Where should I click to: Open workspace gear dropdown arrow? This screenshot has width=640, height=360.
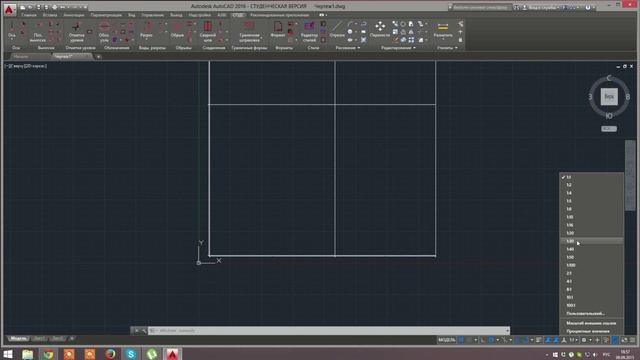tap(590, 340)
